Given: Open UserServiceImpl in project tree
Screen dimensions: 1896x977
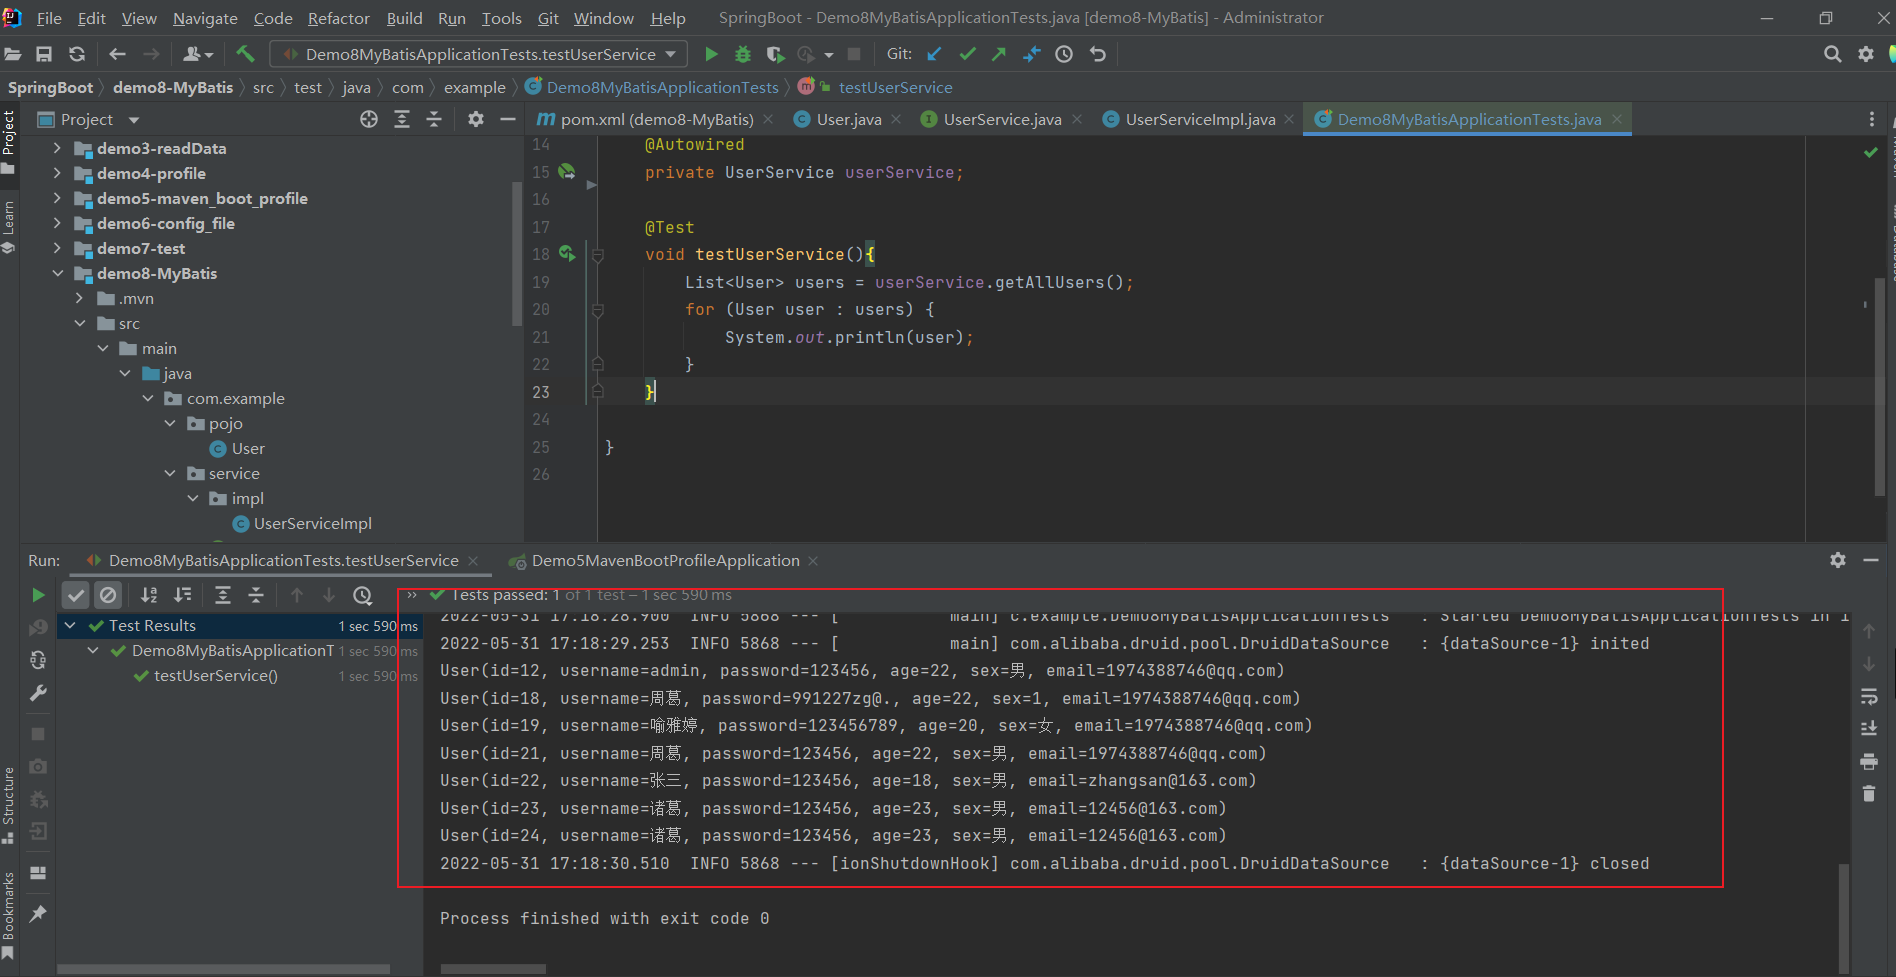Looking at the screenshot, I should point(312,523).
